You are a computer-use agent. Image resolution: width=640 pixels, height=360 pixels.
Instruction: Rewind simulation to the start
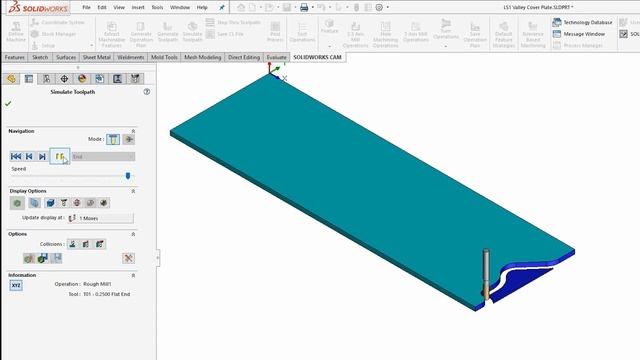(x=16, y=156)
